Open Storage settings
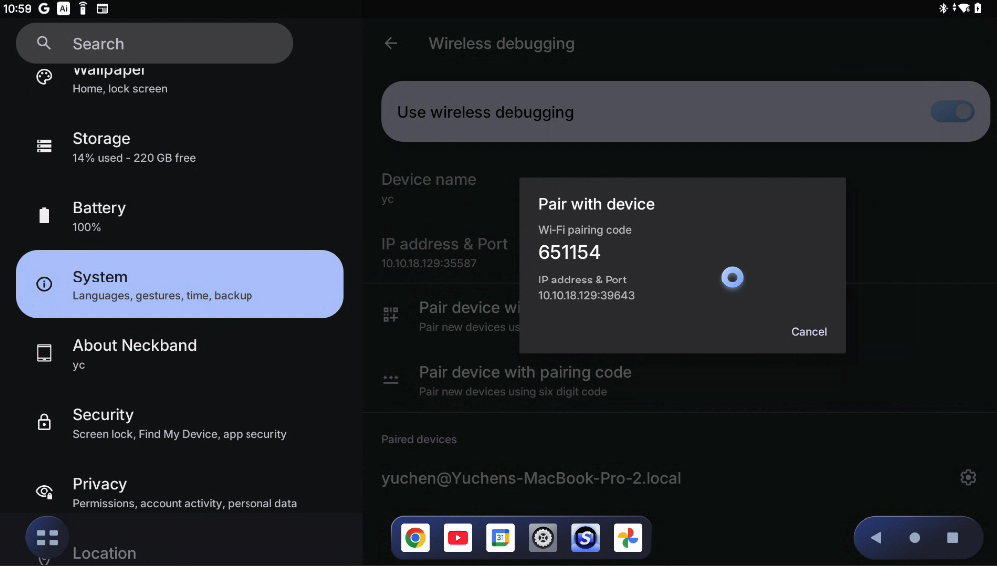Viewport: 997px width, 566px height. click(180, 147)
